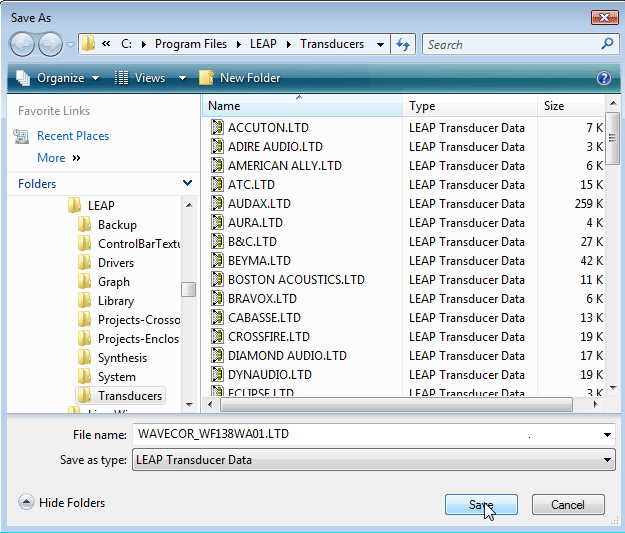Click the DYNAUDIO.LTD file icon

[x=217, y=374]
